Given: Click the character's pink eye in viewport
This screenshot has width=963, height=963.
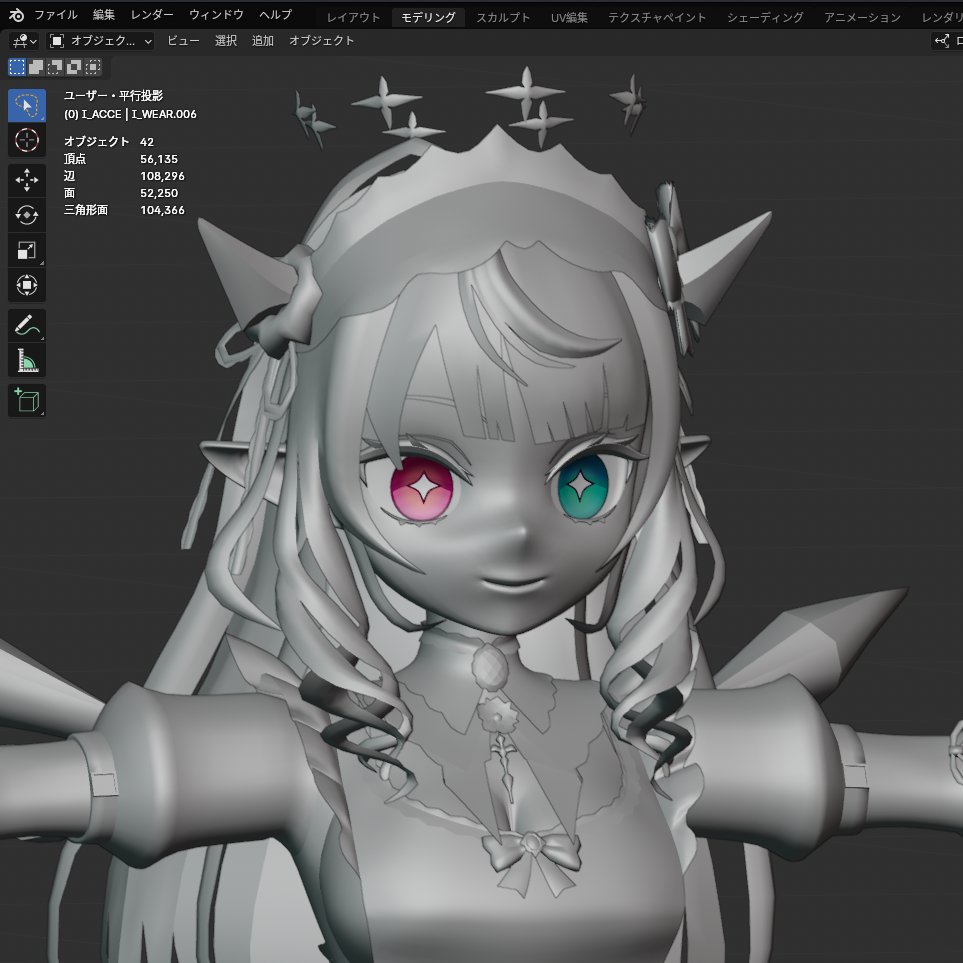Looking at the screenshot, I should pos(421,488).
